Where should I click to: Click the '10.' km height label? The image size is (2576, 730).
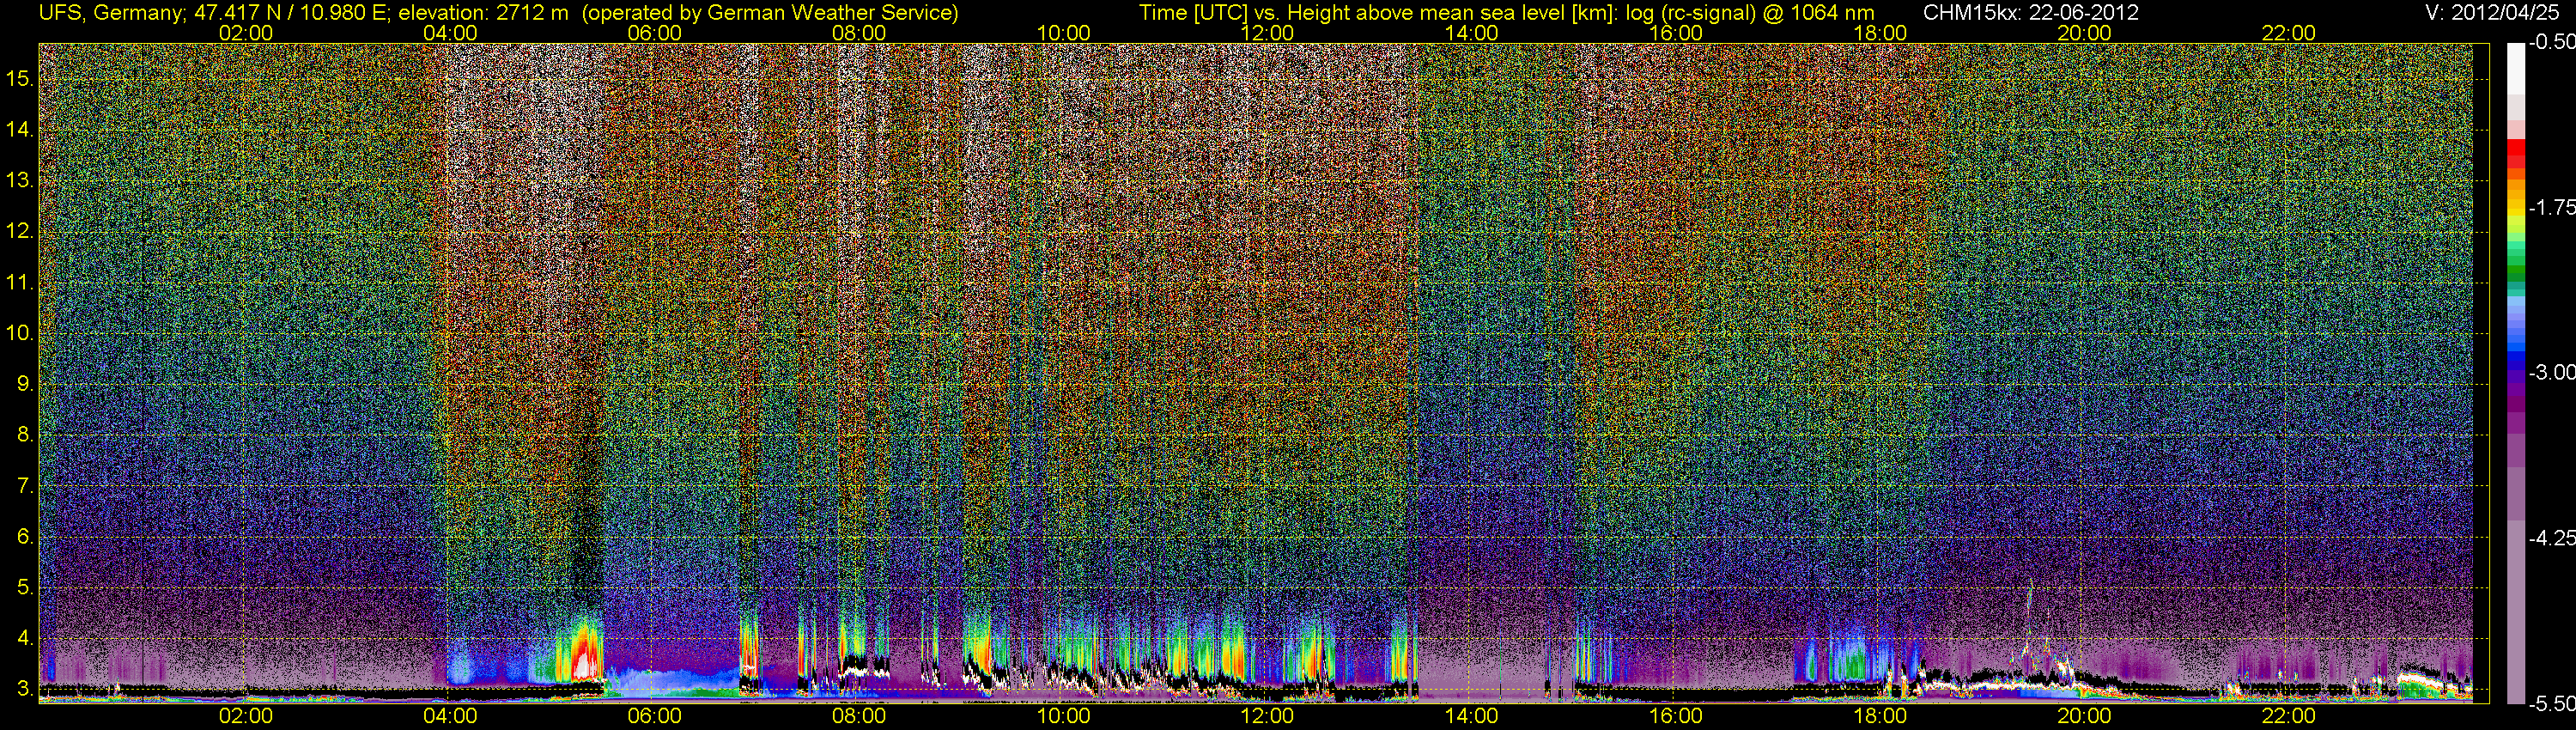(x=20, y=333)
